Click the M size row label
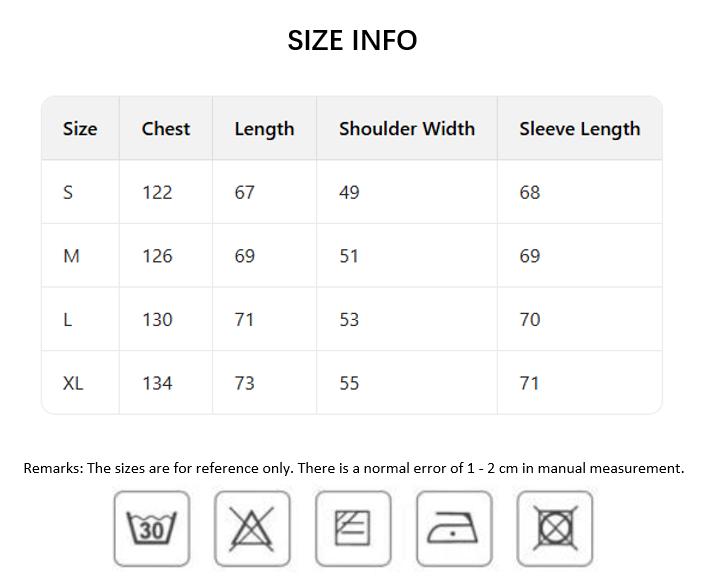 [x=71, y=256]
